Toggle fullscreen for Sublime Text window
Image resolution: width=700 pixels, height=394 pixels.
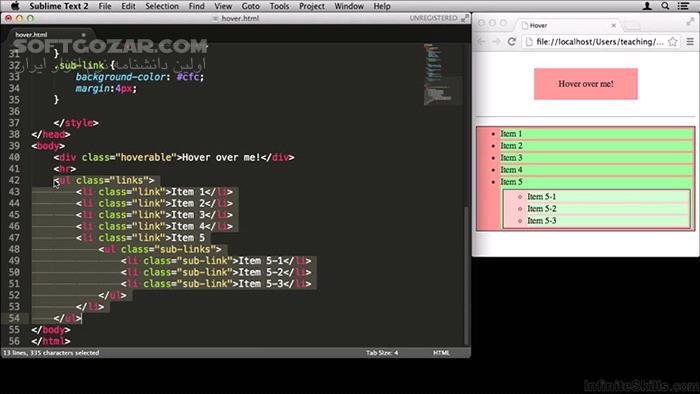pos(465,18)
